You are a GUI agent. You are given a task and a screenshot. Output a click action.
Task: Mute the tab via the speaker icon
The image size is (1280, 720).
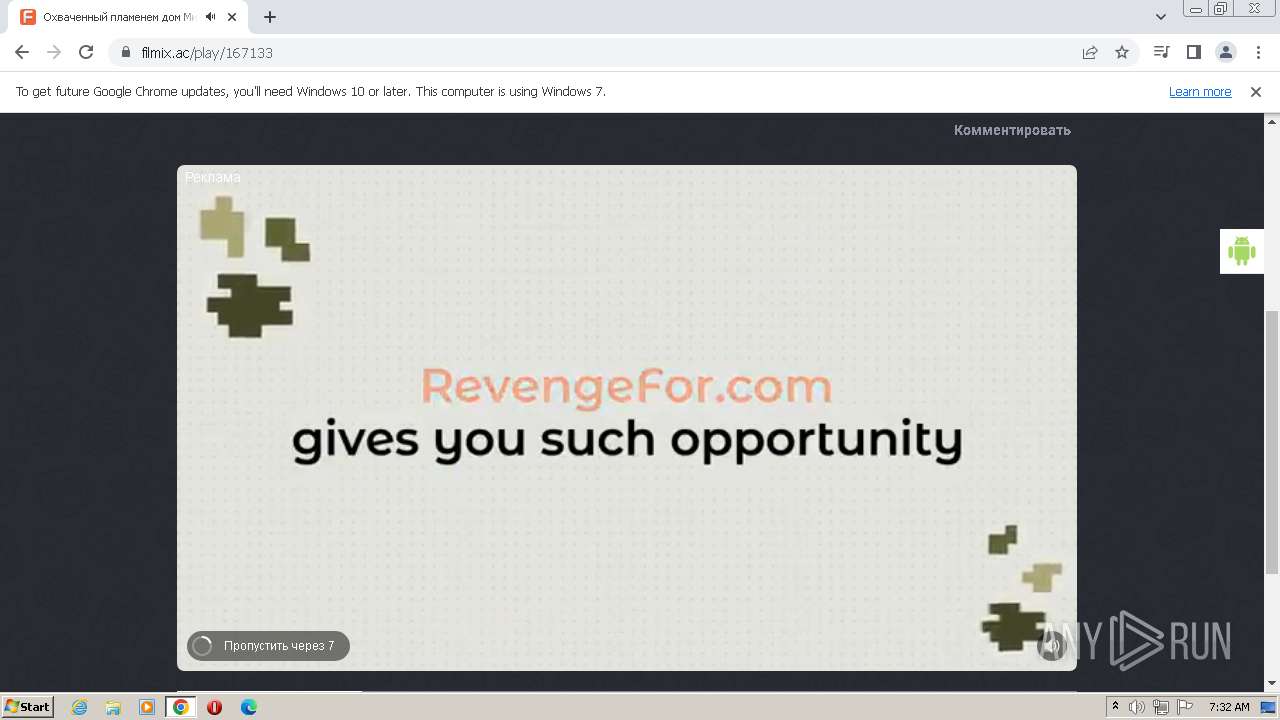pos(210,17)
